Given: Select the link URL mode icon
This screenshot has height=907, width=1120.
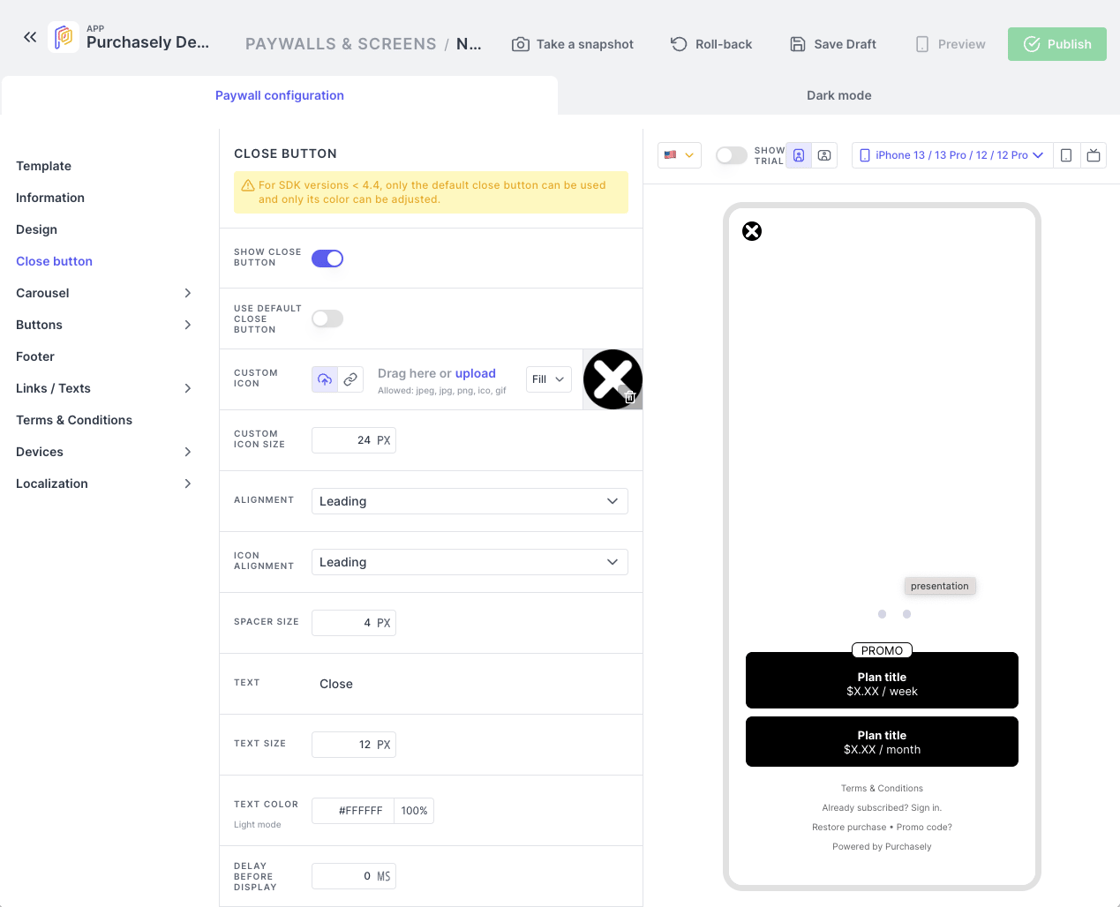Looking at the screenshot, I should click(x=350, y=380).
